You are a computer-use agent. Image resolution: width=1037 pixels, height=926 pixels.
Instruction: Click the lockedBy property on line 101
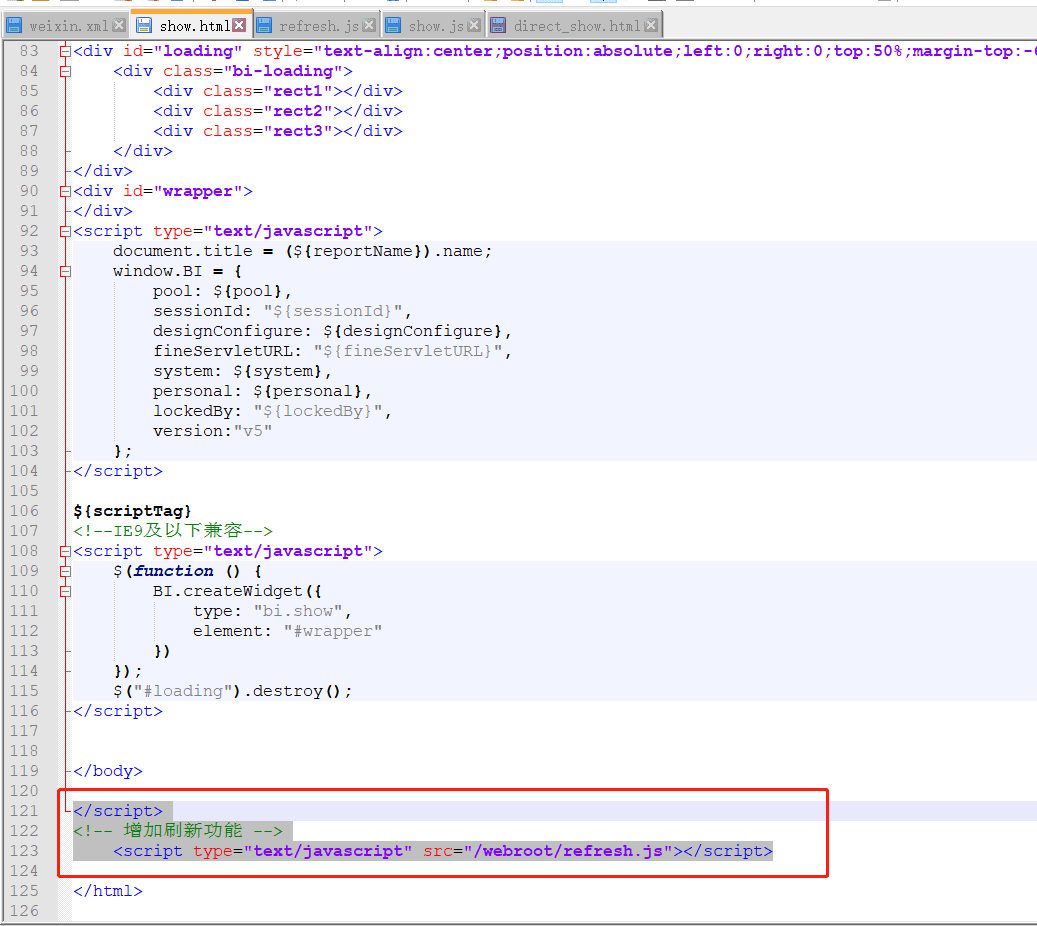[272, 411]
